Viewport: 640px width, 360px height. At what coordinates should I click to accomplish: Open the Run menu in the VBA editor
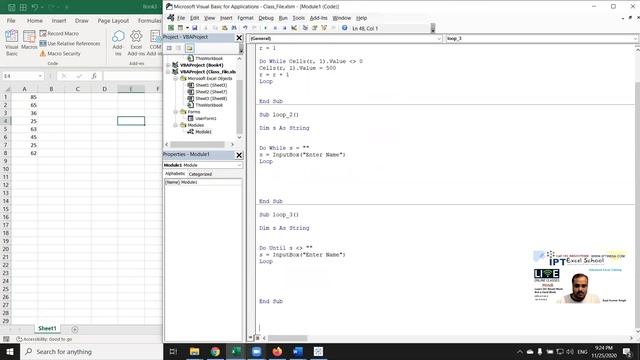tap(283, 18)
